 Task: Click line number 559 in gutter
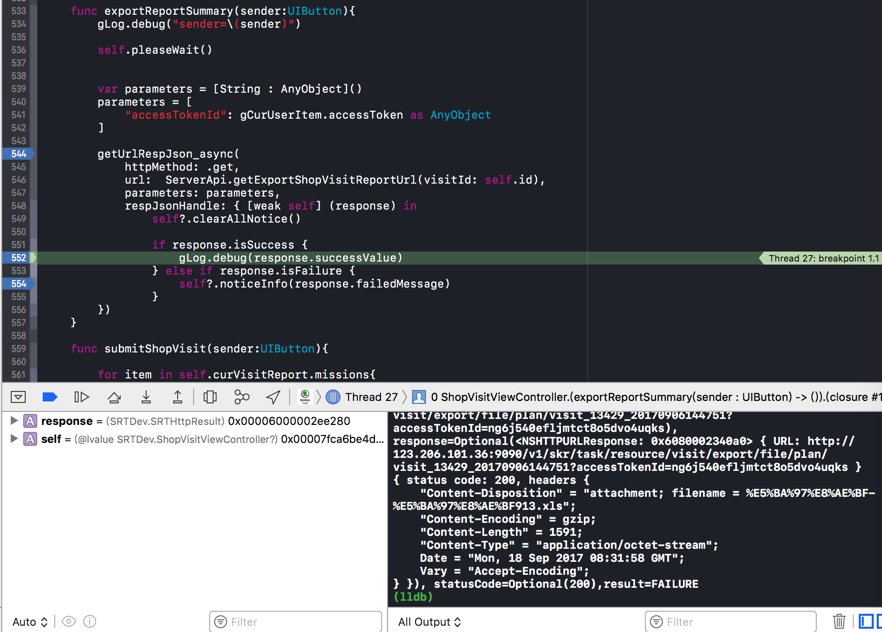(x=19, y=349)
